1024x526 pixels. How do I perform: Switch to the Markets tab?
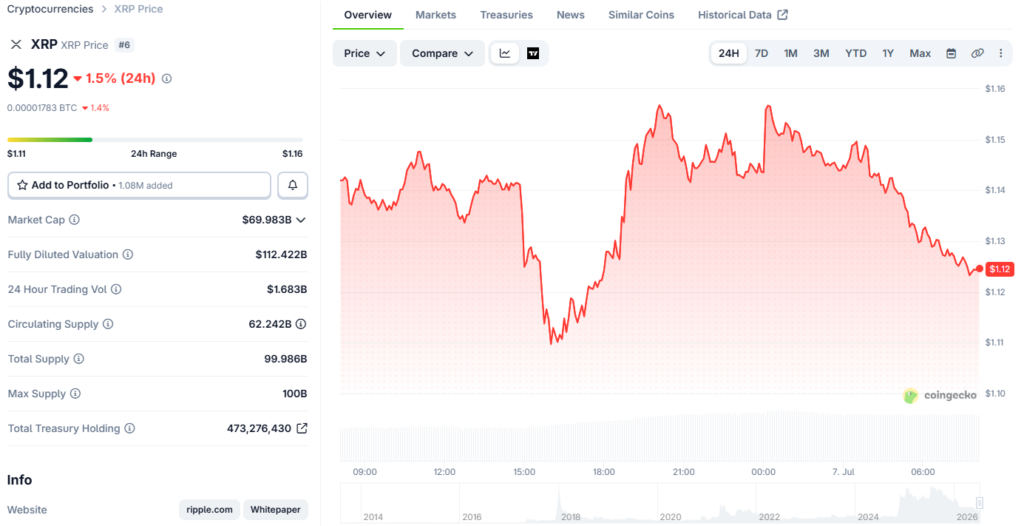point(436,15)
